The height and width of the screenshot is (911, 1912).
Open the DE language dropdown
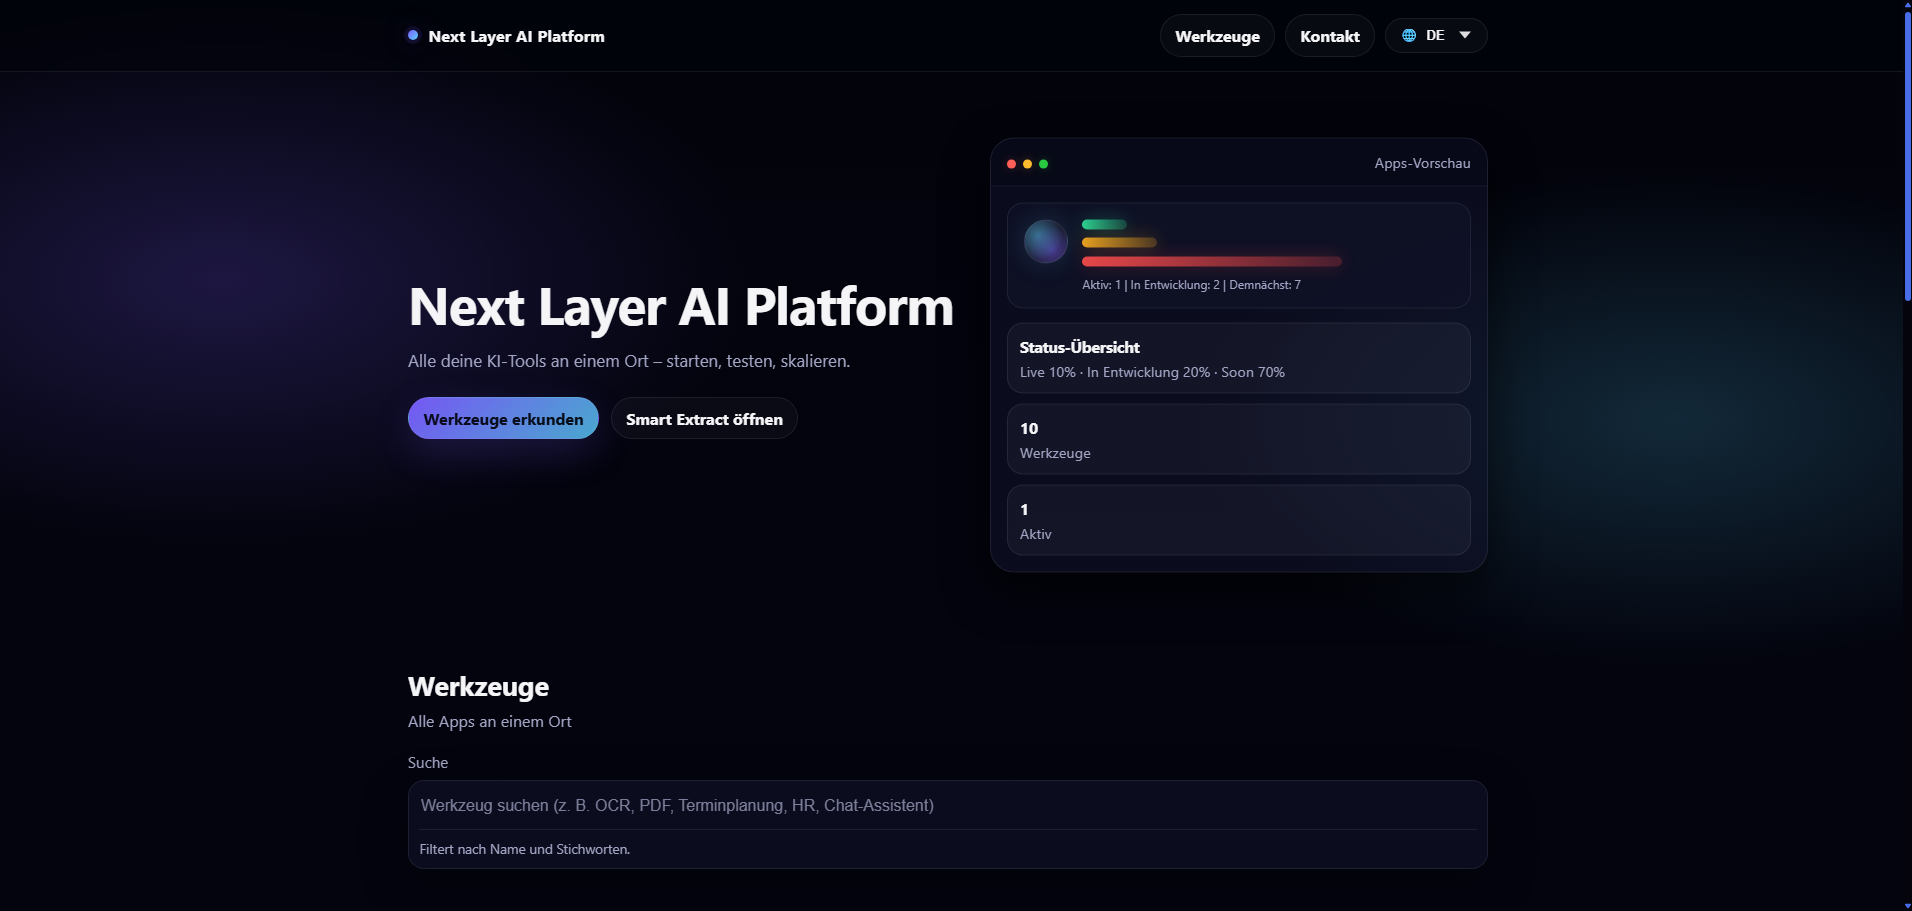point(1435,35)
